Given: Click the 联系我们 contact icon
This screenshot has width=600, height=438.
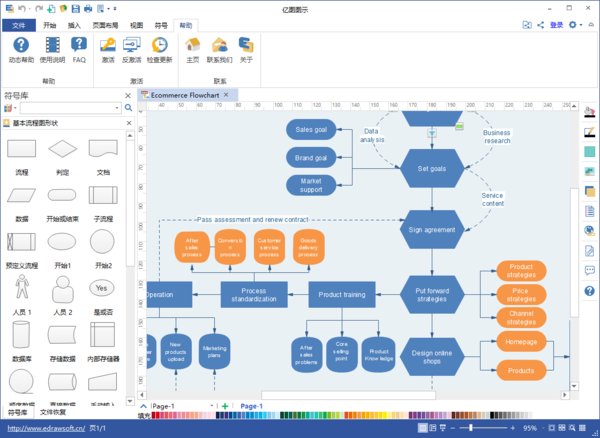Looking at the screenshot, I should (x=220, y=50).
